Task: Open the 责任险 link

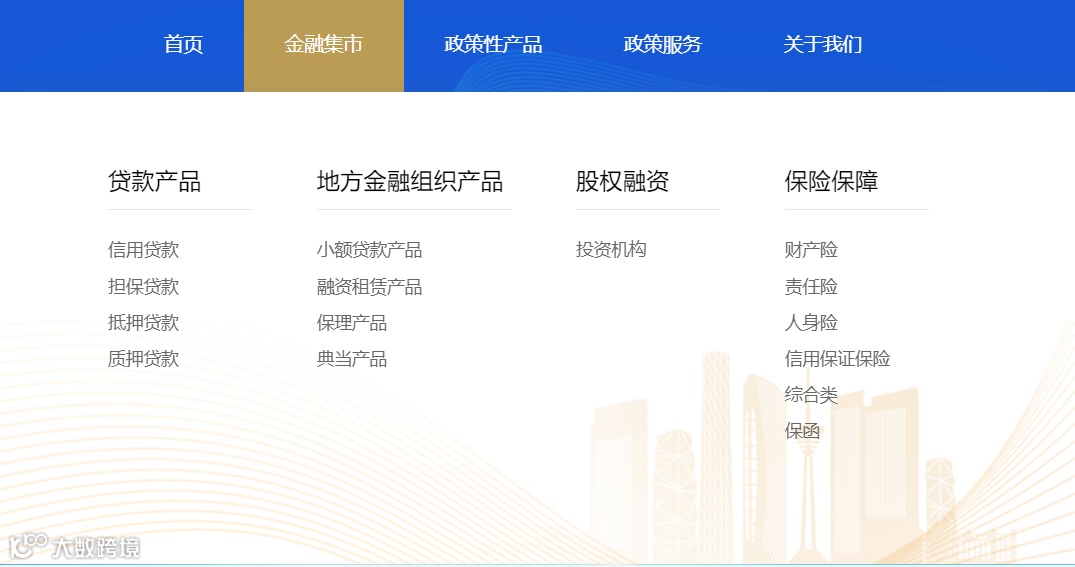Action: pyautogui.click(x=812, y=287)
